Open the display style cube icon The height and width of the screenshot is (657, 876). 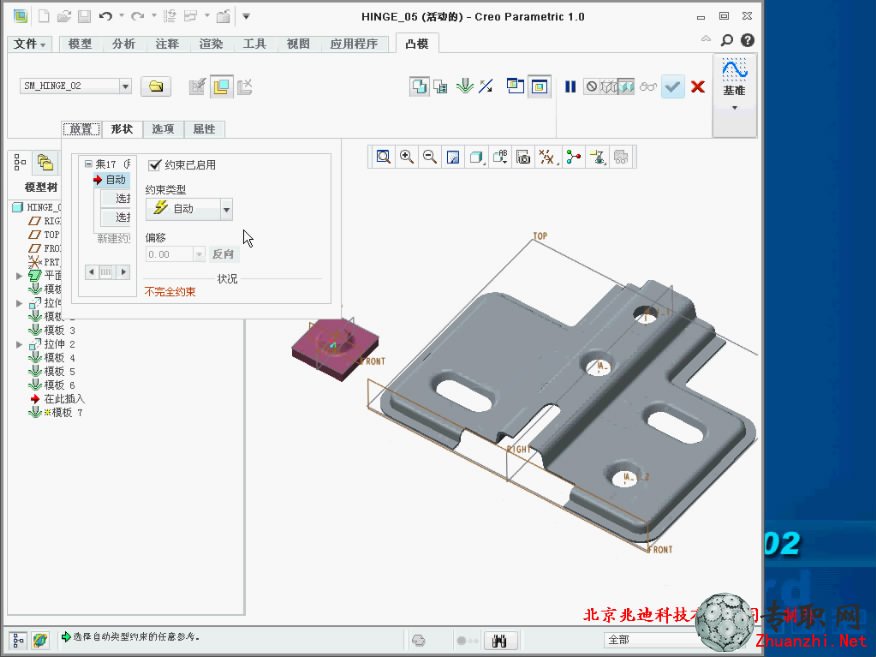point(476,157)
